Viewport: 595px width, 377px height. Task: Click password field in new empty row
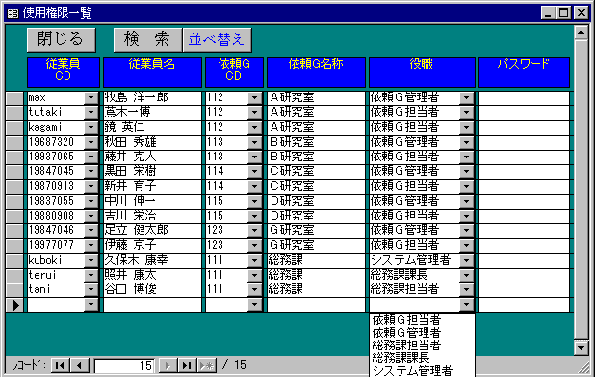[524, 305]
